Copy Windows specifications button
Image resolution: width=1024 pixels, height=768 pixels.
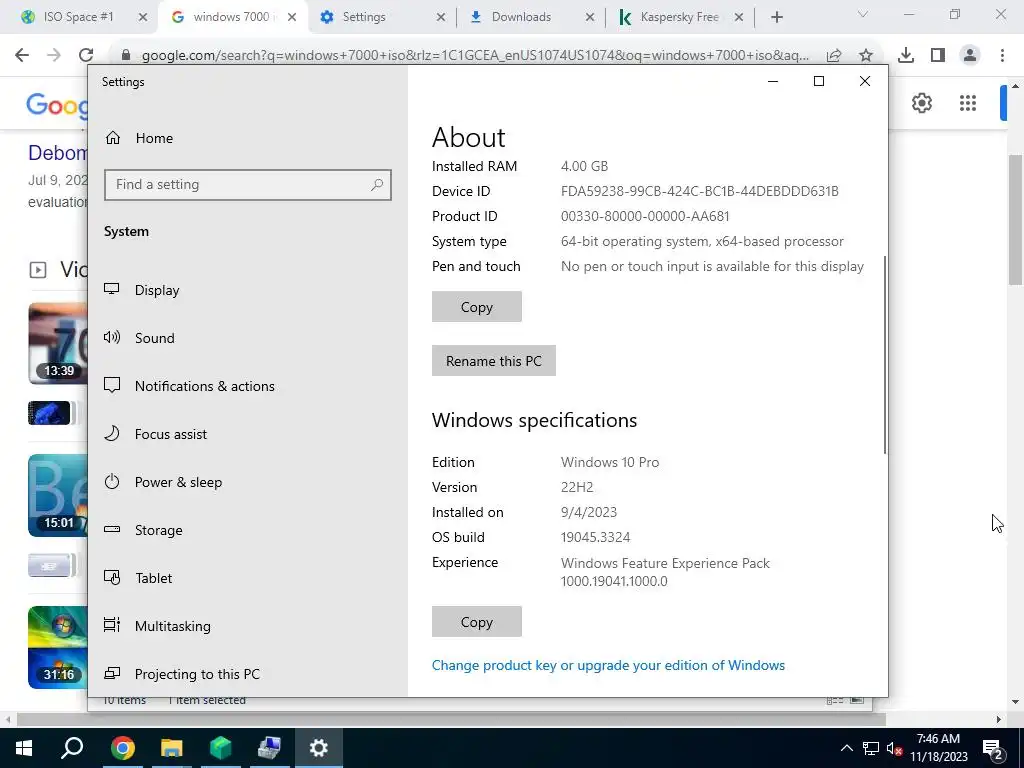(x=477, y=622)
